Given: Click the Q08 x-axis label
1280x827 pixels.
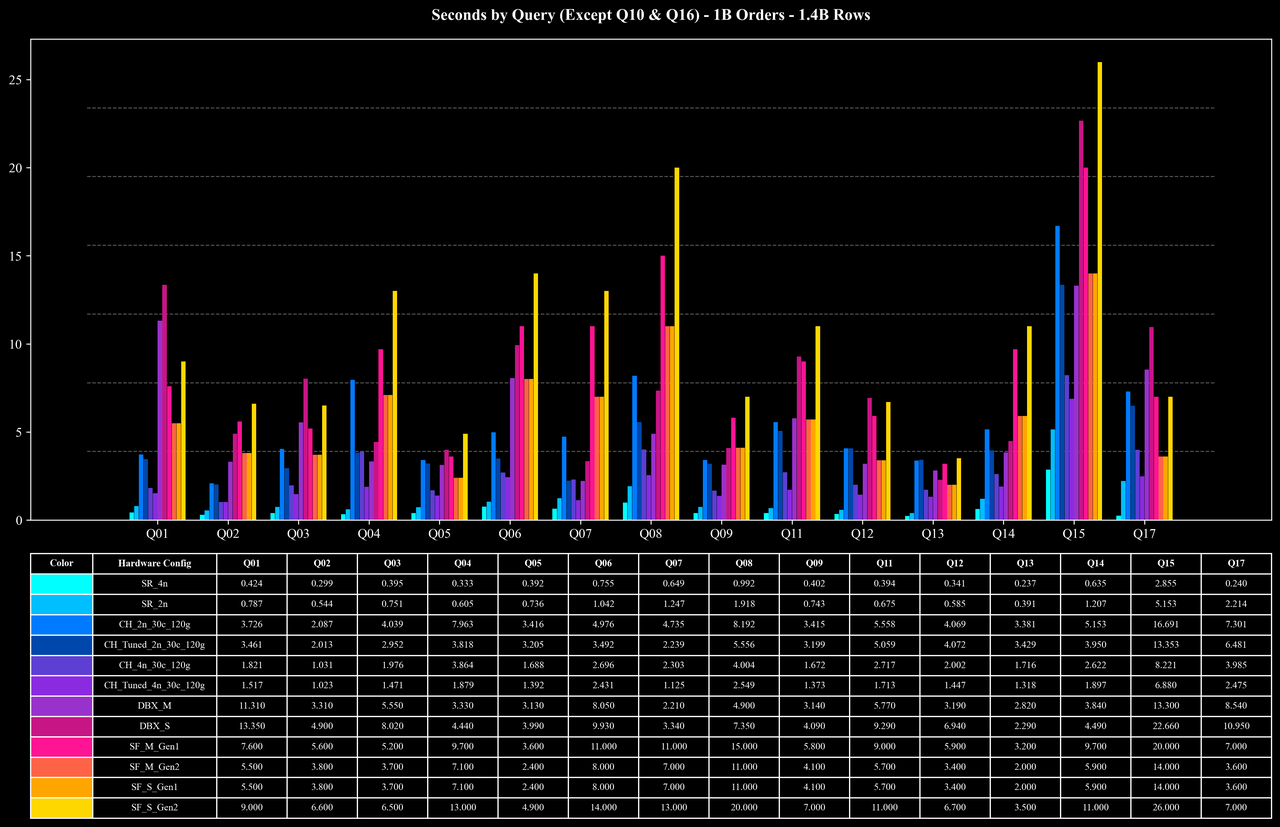Looking at the screenshot, I should click(x=650, y=535).
